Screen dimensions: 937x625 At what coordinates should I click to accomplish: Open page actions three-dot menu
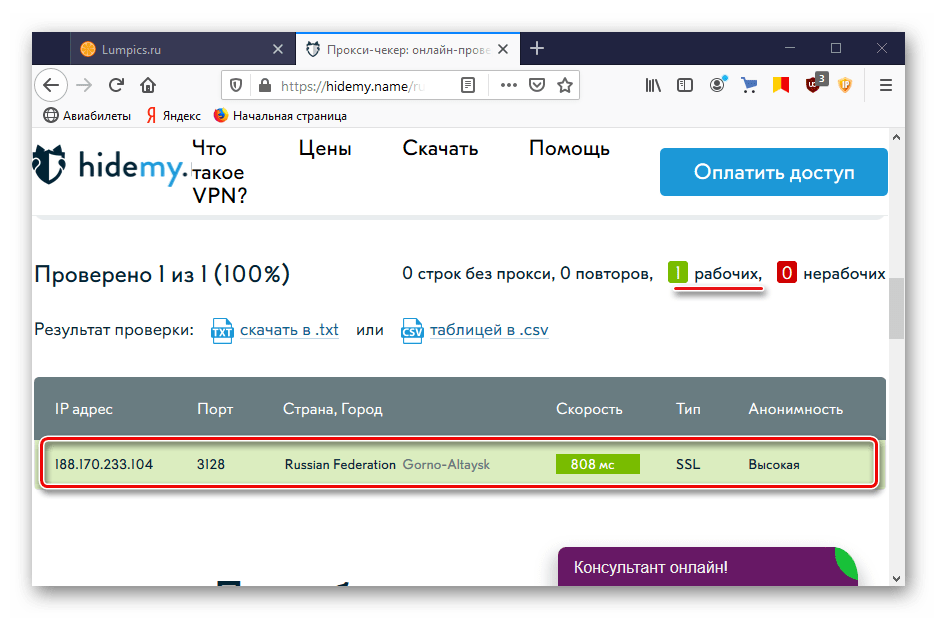509,86
